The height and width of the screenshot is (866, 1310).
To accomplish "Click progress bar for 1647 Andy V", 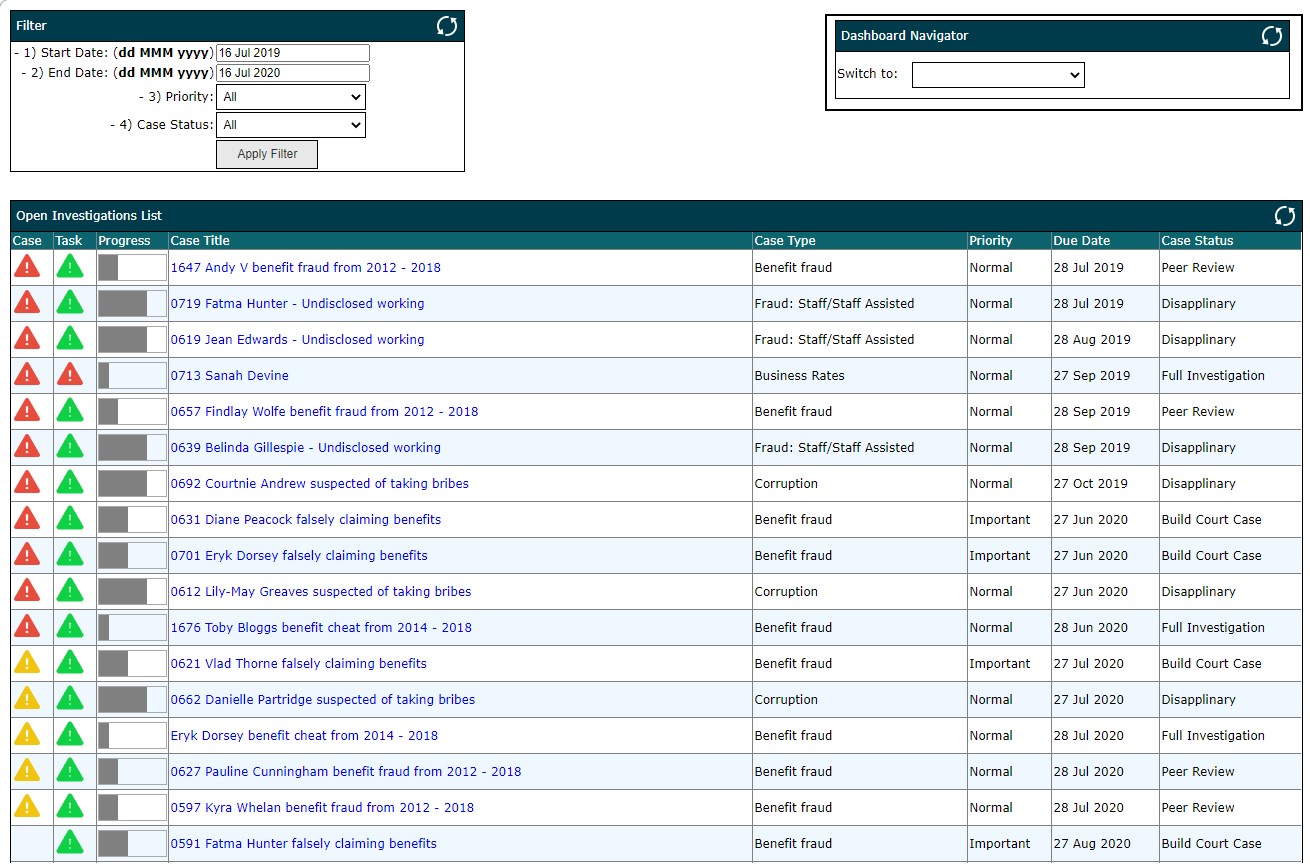I will [132, 267].
